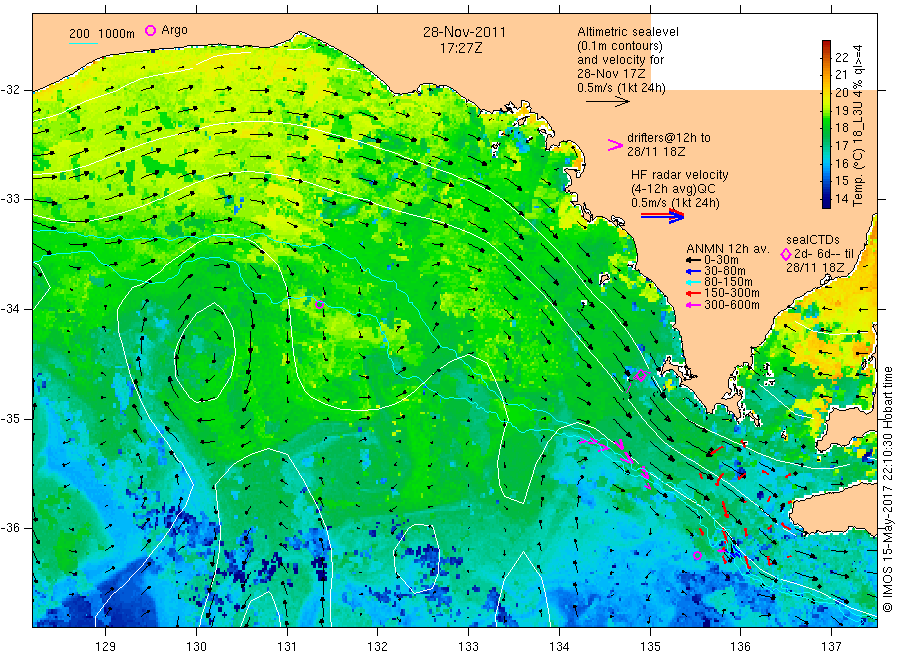Click the latitude label -35

(x=10, y=418)
